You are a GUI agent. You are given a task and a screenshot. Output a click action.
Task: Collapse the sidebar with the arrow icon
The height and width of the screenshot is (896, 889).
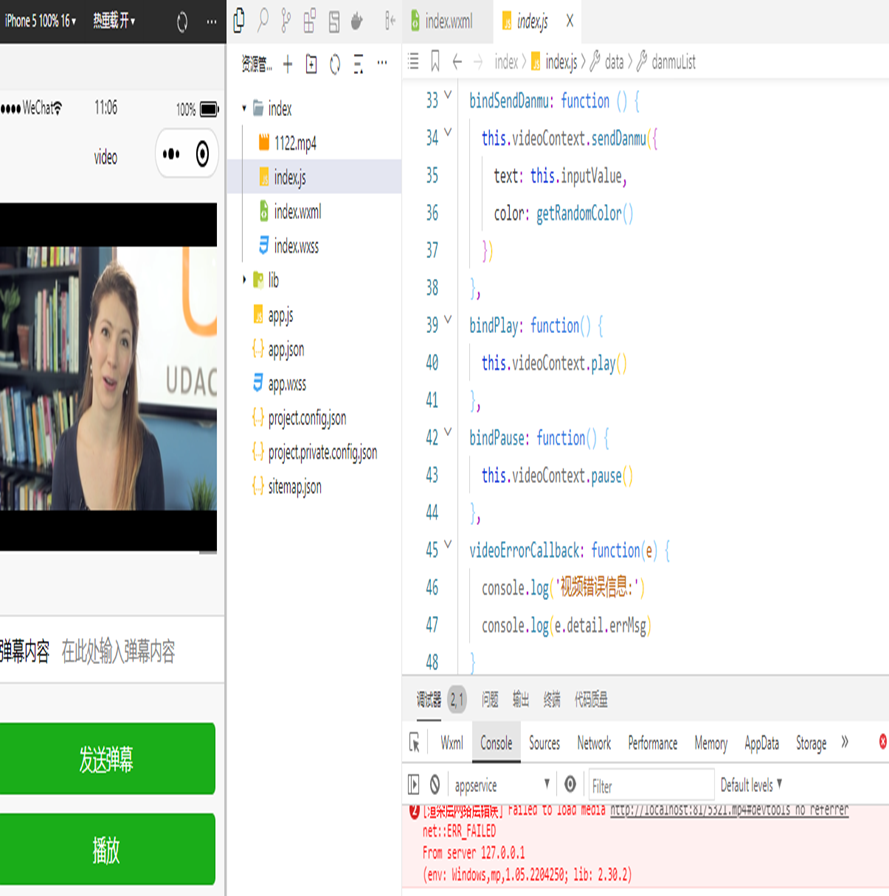[x=390, y=21]
